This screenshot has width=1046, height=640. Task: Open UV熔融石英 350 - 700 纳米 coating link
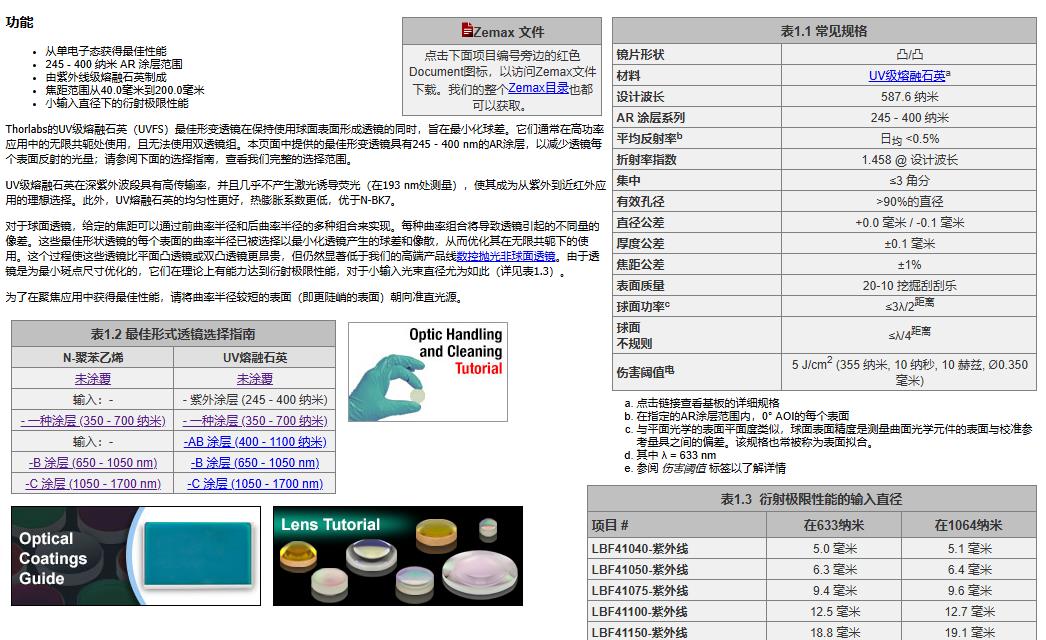(x=255, y=421)
